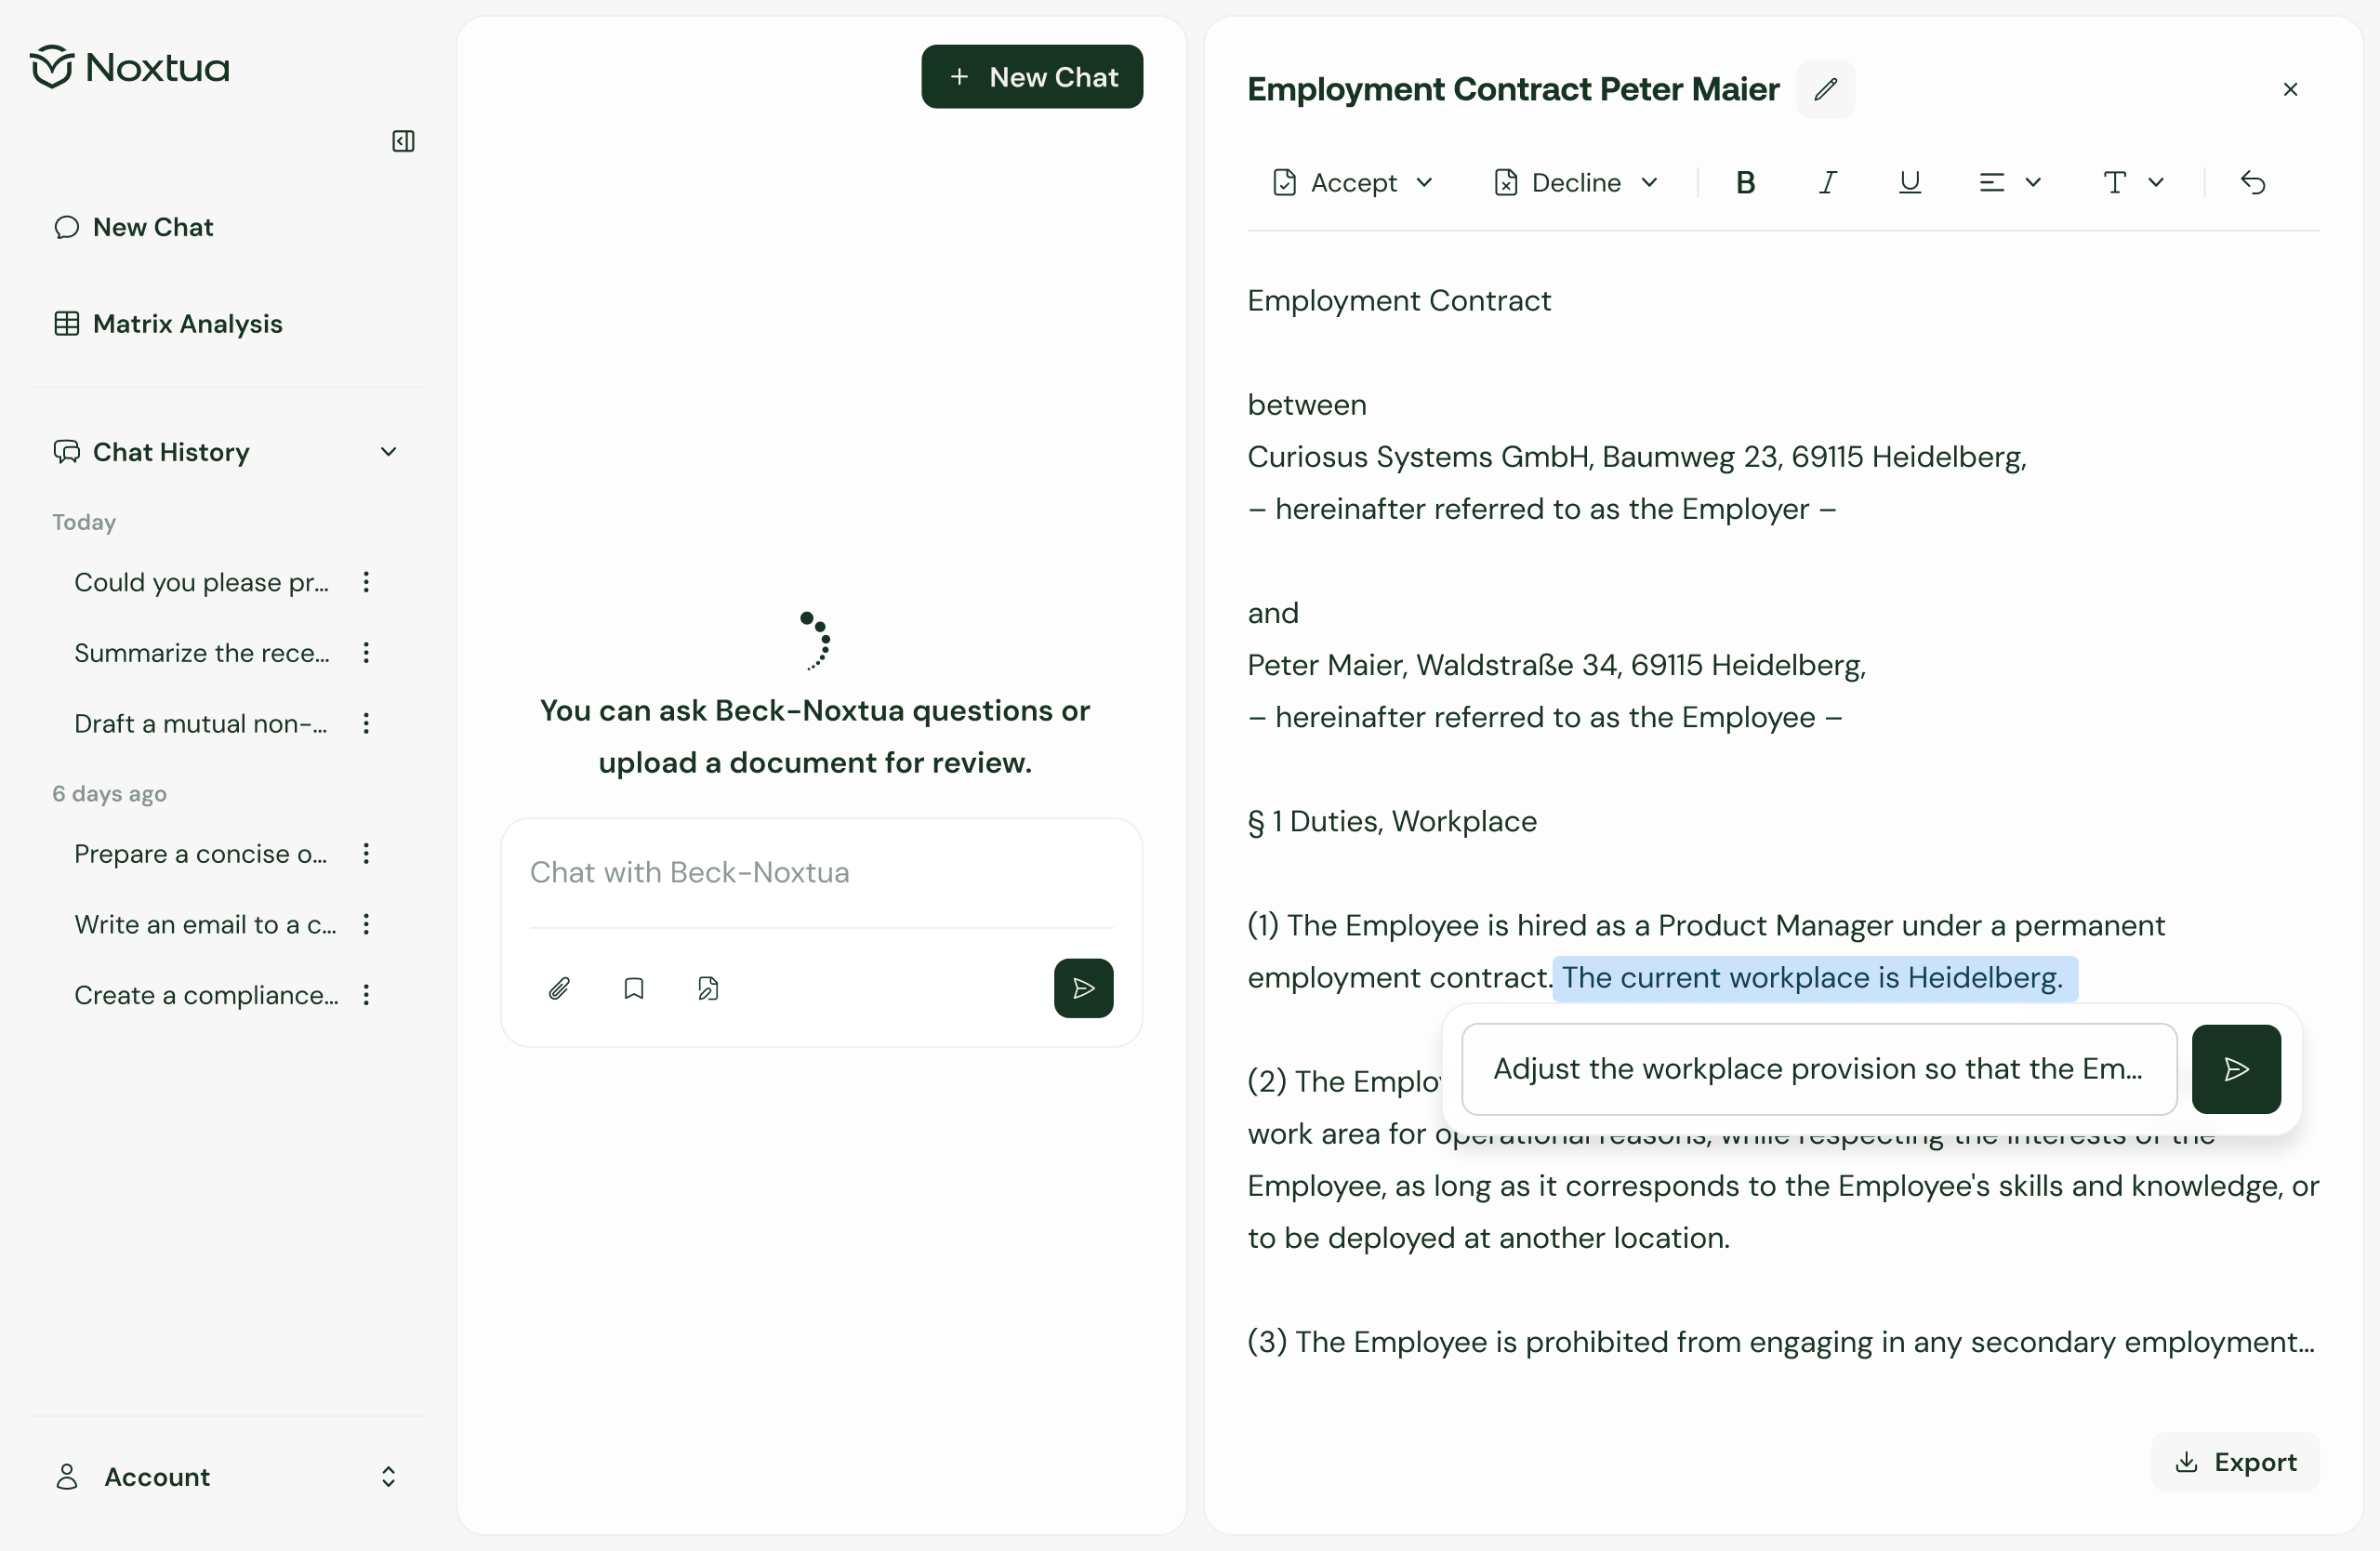This screenshot has height=1551, width=2380.
Task: Collapse the sidebar panel icon
Action: pyautogui.click(x=403, y=141)
